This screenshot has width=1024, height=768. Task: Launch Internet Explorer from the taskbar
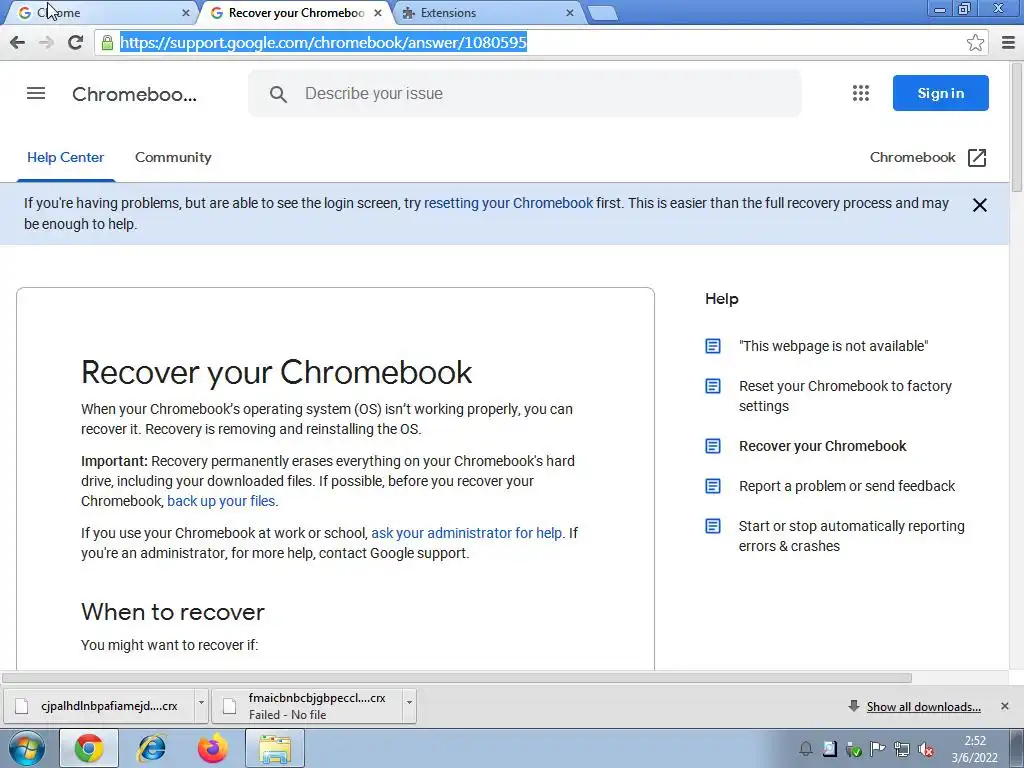pyautogui.click(x=152, y=748)
